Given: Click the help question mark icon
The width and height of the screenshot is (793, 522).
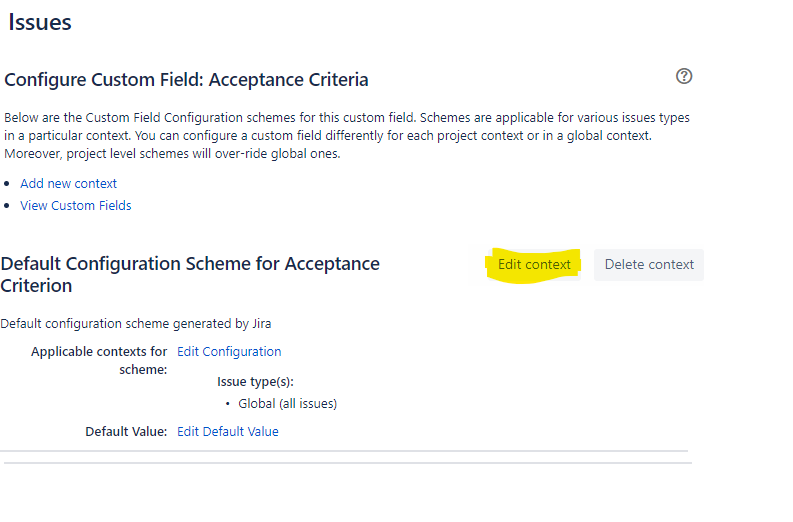Looking at the screenshot, I should point(684,76).
